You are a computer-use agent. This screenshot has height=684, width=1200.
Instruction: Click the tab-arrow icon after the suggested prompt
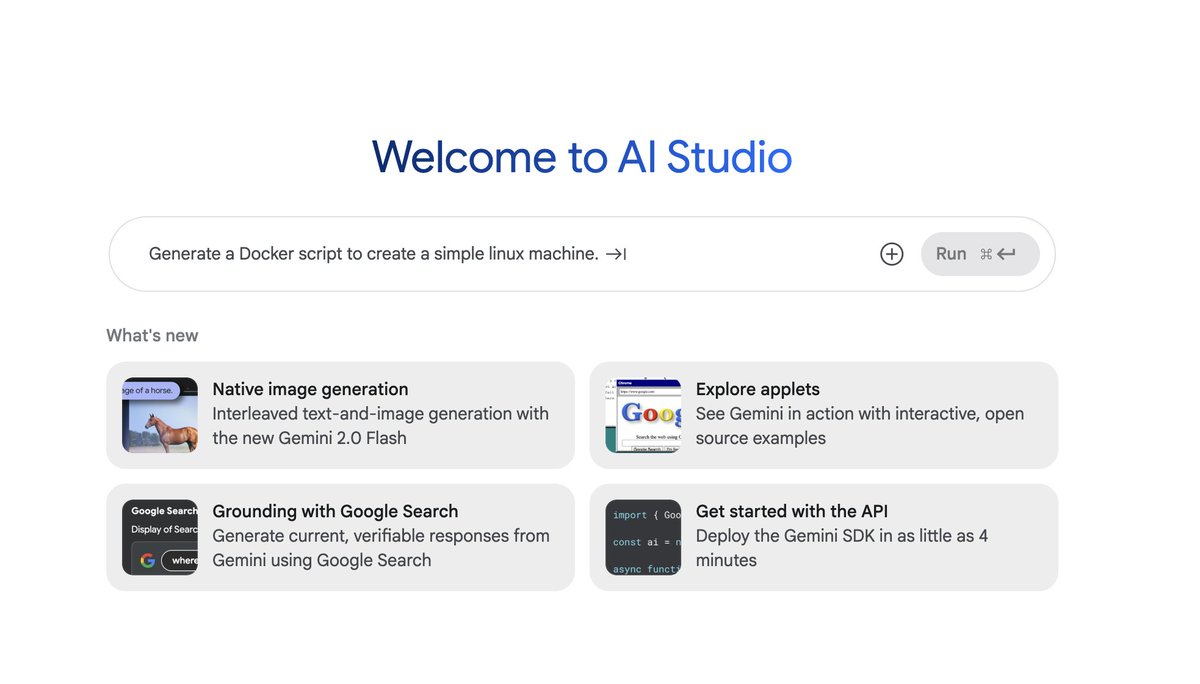tap(616, 254)
